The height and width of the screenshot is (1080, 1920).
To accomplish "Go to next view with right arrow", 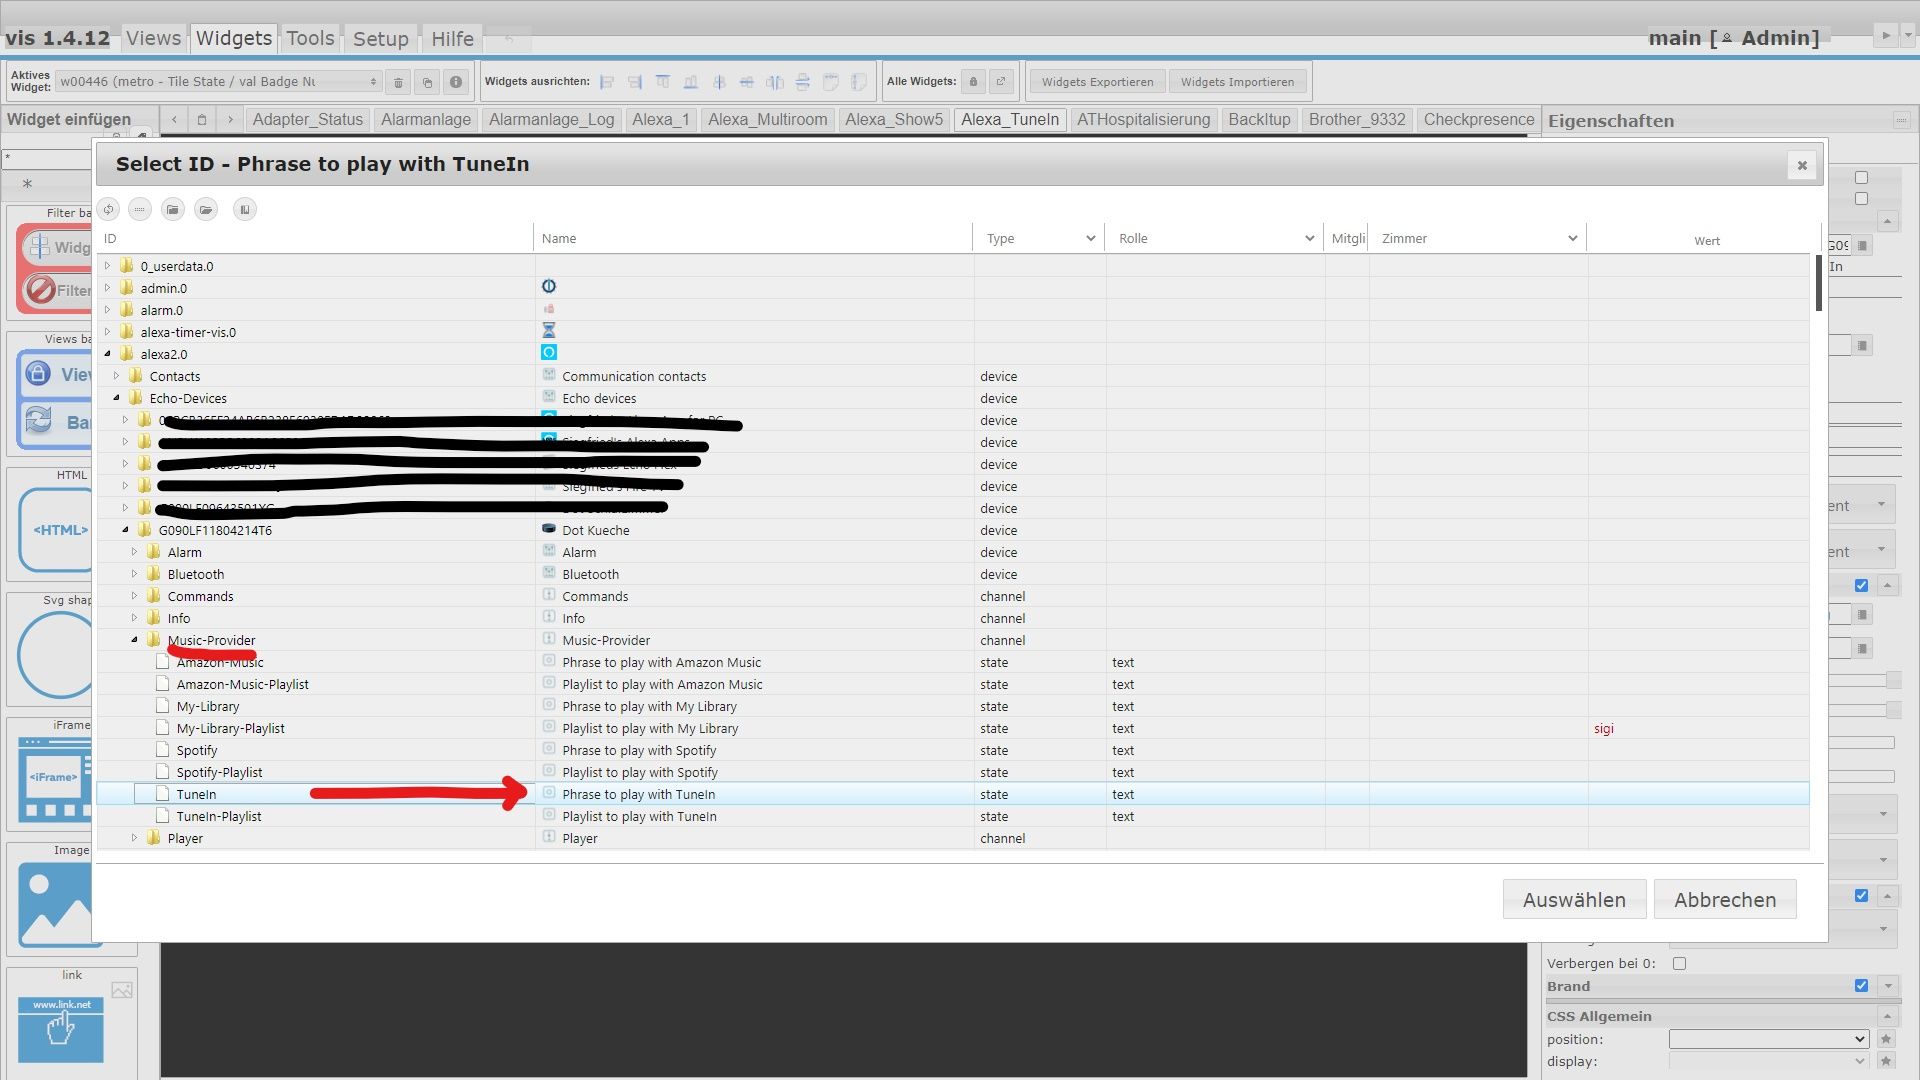I will (x=230, y=120).
